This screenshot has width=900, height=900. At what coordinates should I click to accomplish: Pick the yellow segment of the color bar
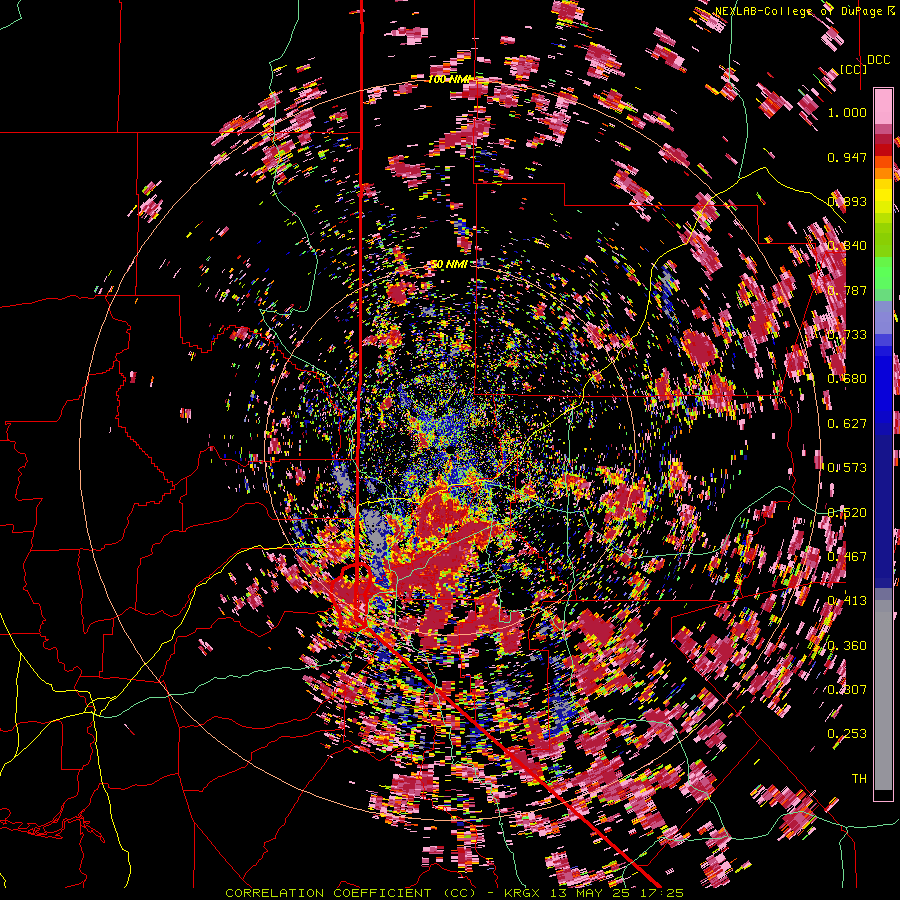point(883,197)
